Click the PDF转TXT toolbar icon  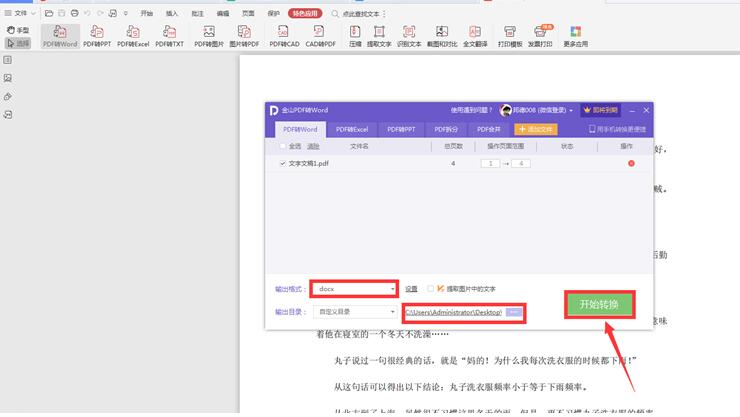pyautogui.click(x=169, y=36)
